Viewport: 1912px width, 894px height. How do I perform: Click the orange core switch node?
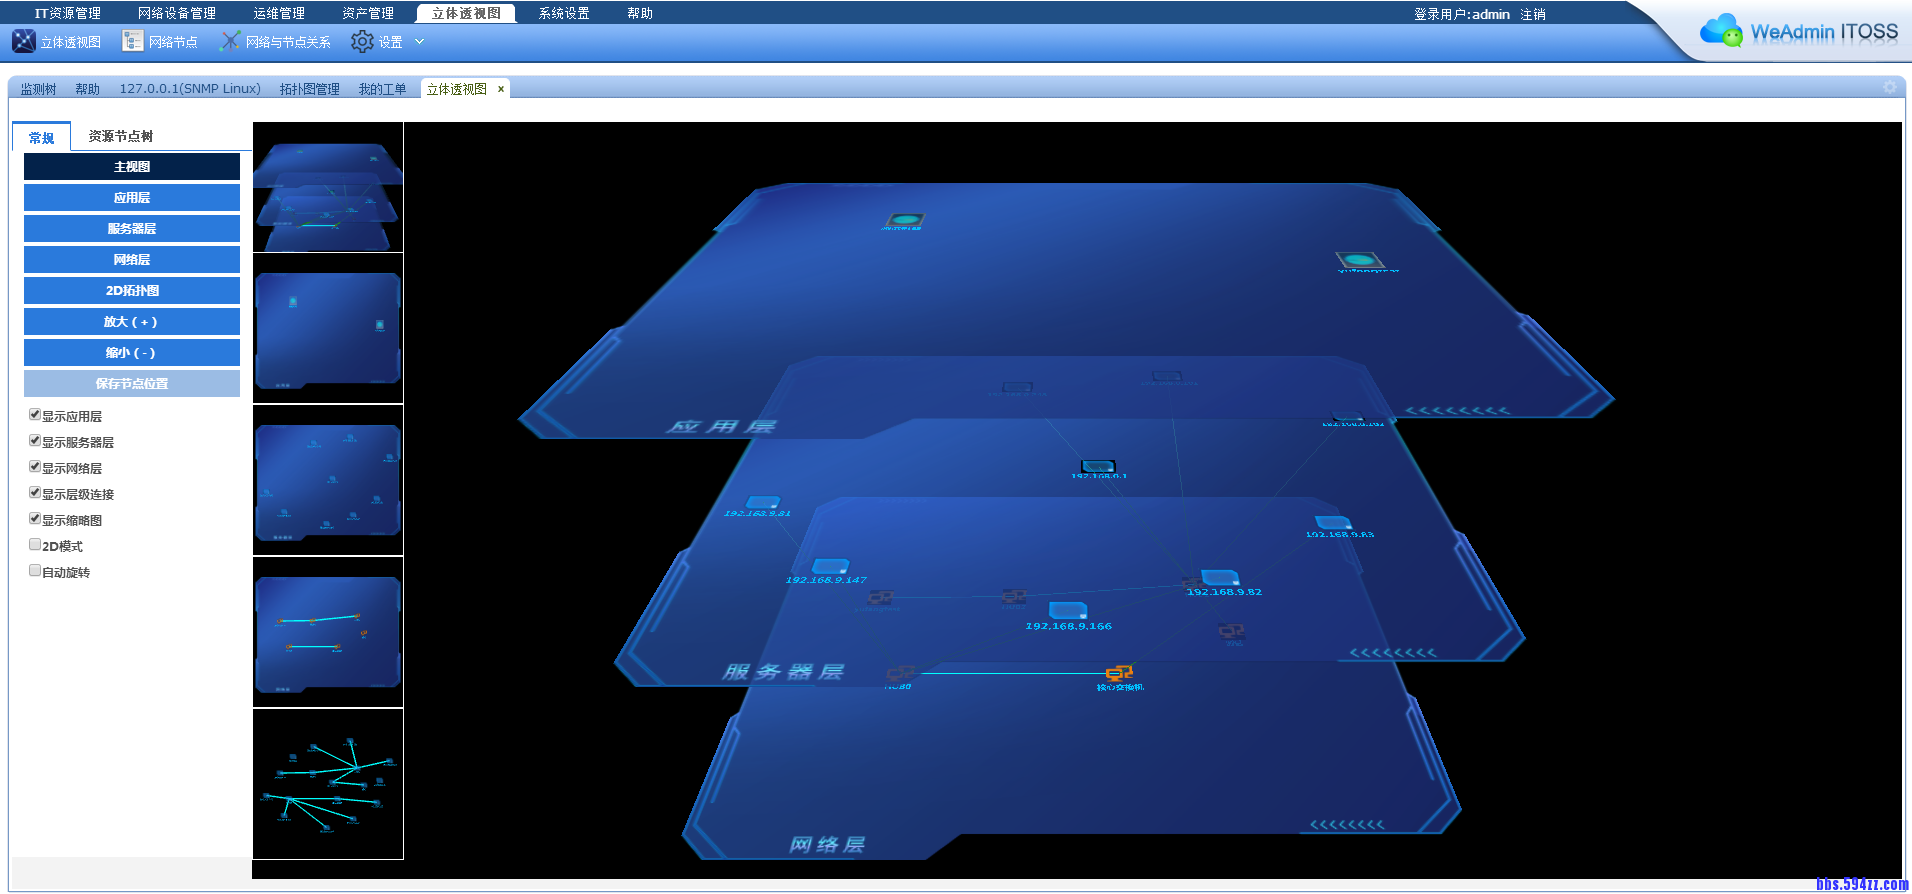[1119, 673]
